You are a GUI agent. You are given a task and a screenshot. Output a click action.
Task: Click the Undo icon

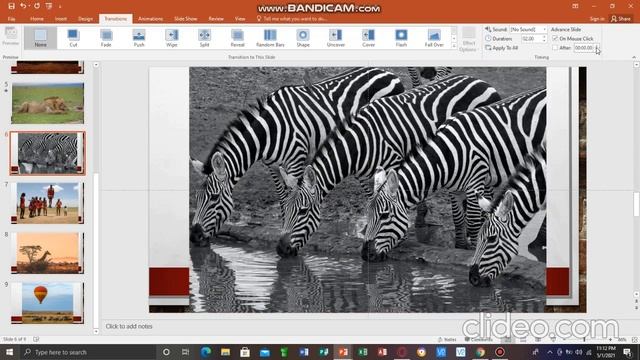23,6
